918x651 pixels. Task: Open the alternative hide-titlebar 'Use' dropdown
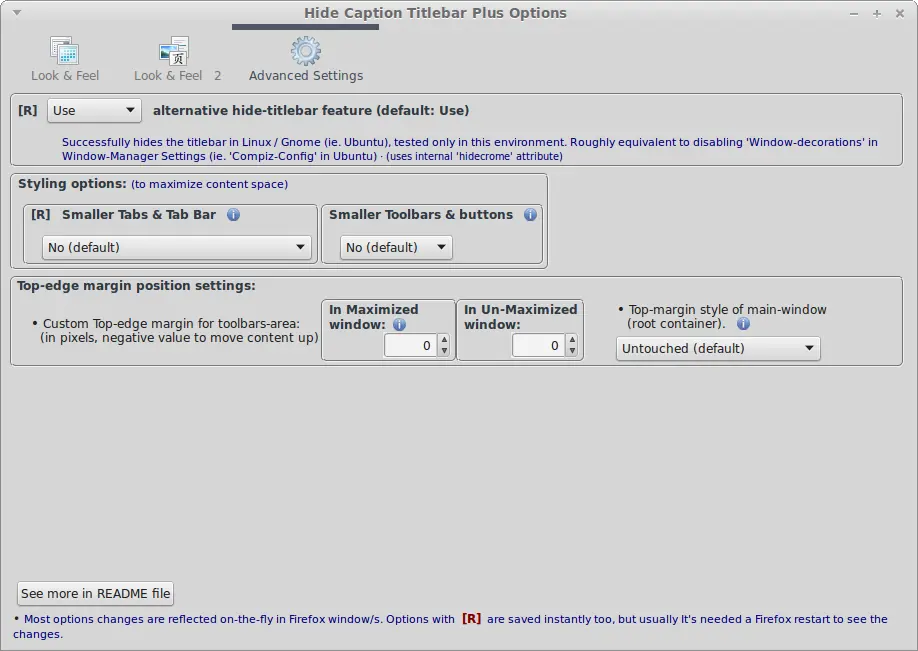[x=94, y=111]
